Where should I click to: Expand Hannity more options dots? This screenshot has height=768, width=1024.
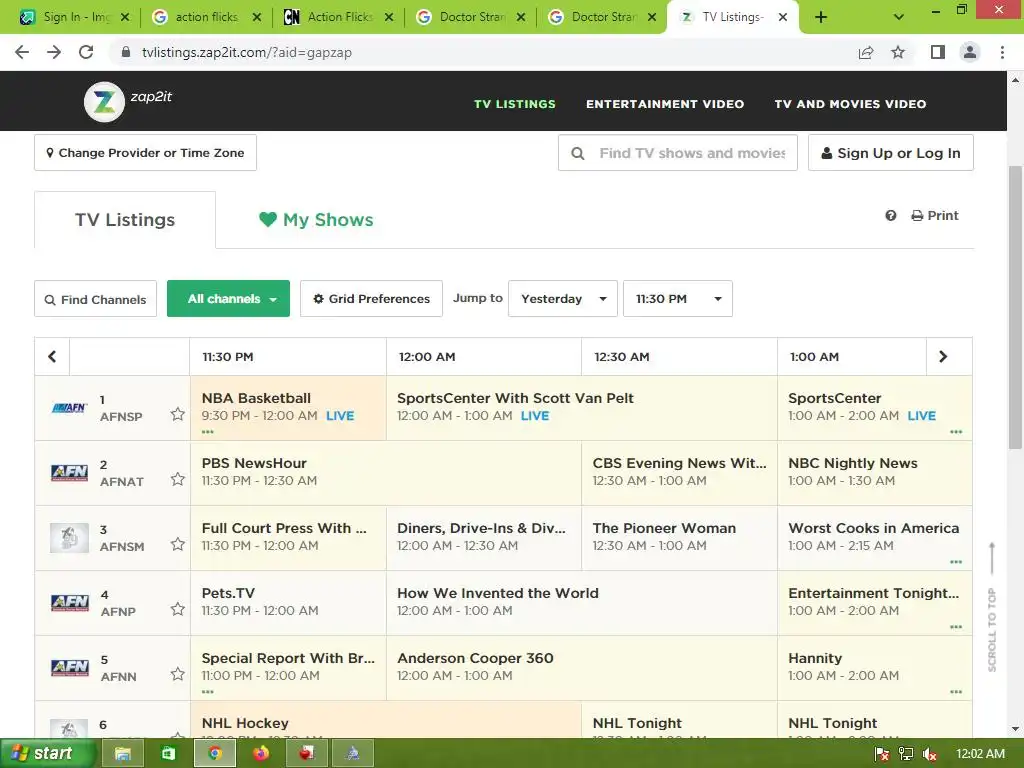(956, 692)
